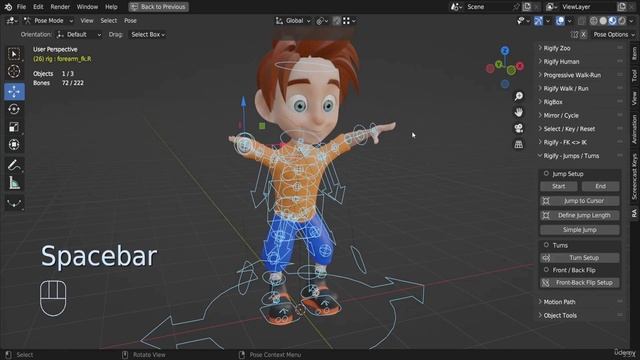
Task: Open the editor type selector button
Action: [11, 21]
